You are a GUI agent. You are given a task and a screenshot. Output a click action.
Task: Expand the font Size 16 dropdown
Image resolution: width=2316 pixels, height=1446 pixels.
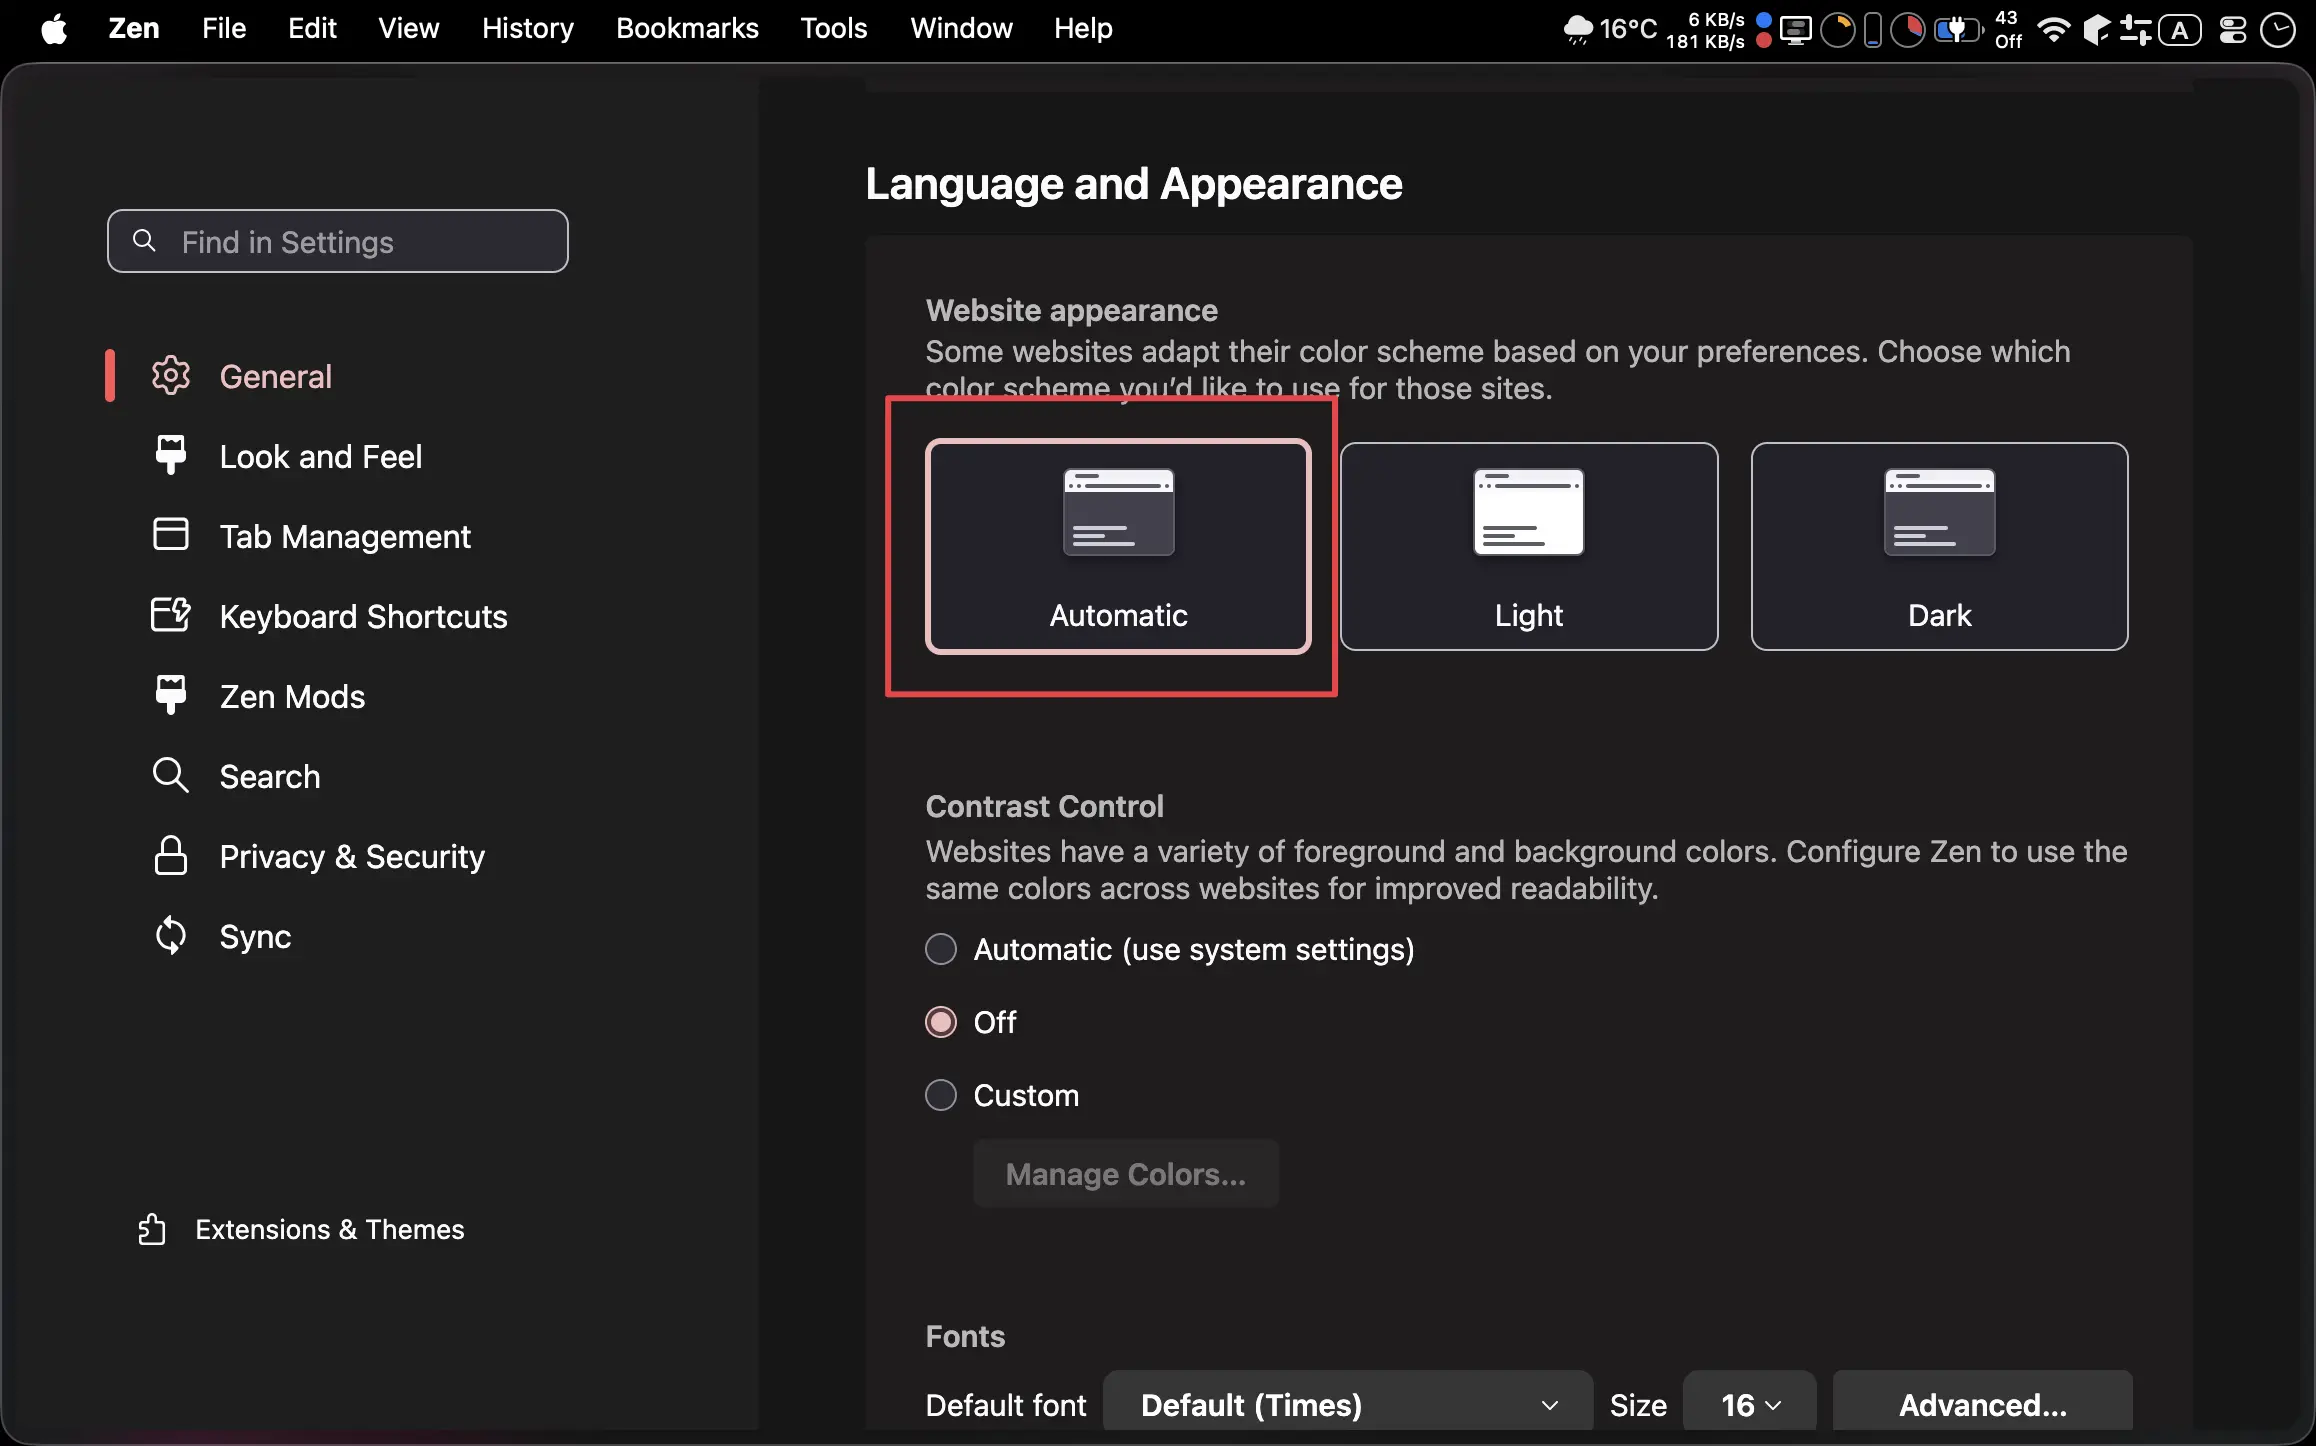pos(1749,1404)
